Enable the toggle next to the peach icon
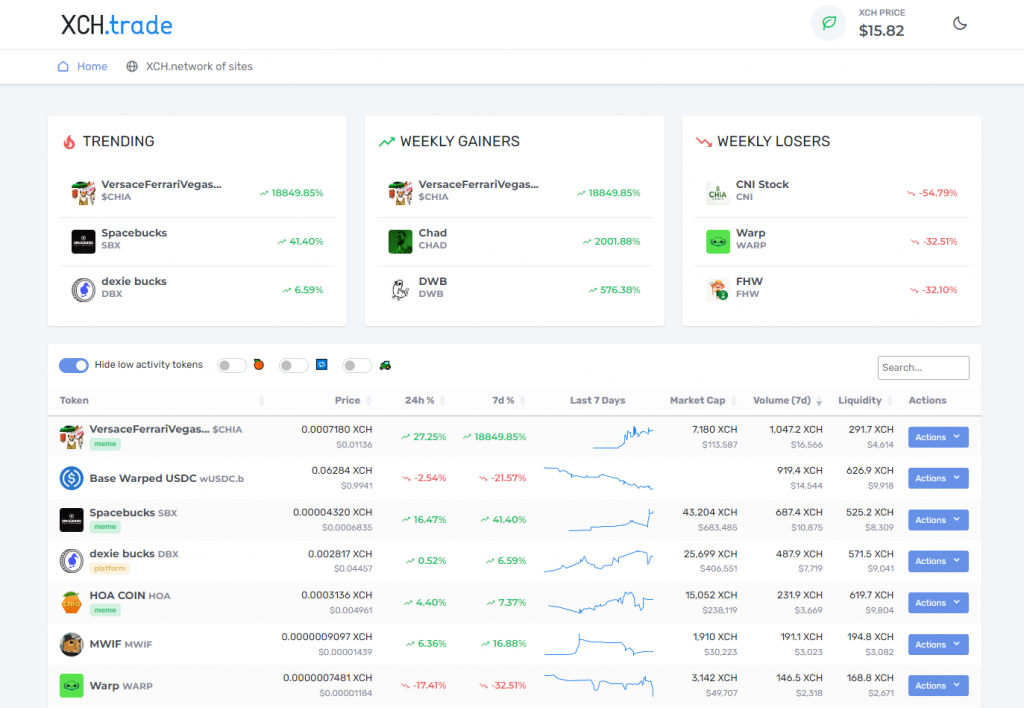 [231, 365]
